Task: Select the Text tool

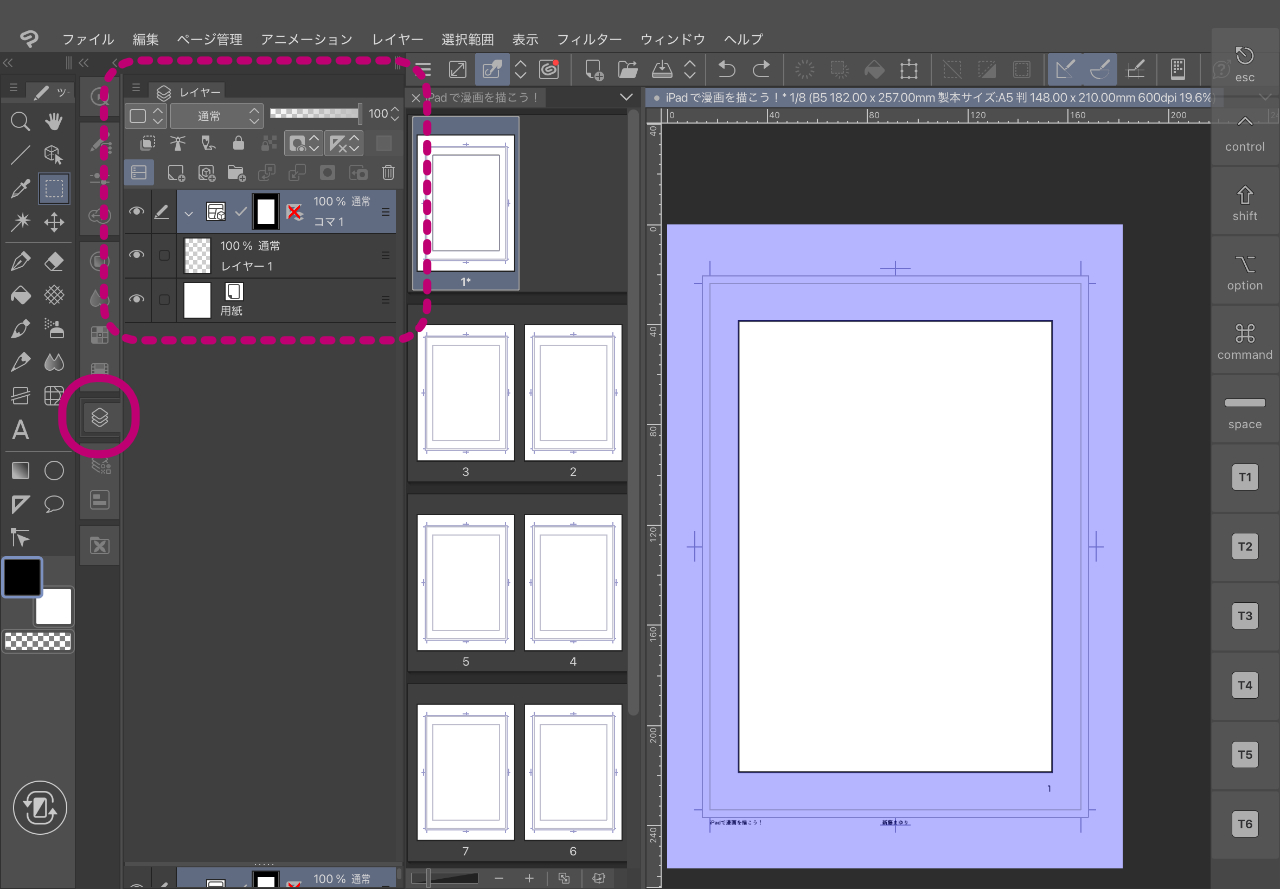Action: coord(20,431)
